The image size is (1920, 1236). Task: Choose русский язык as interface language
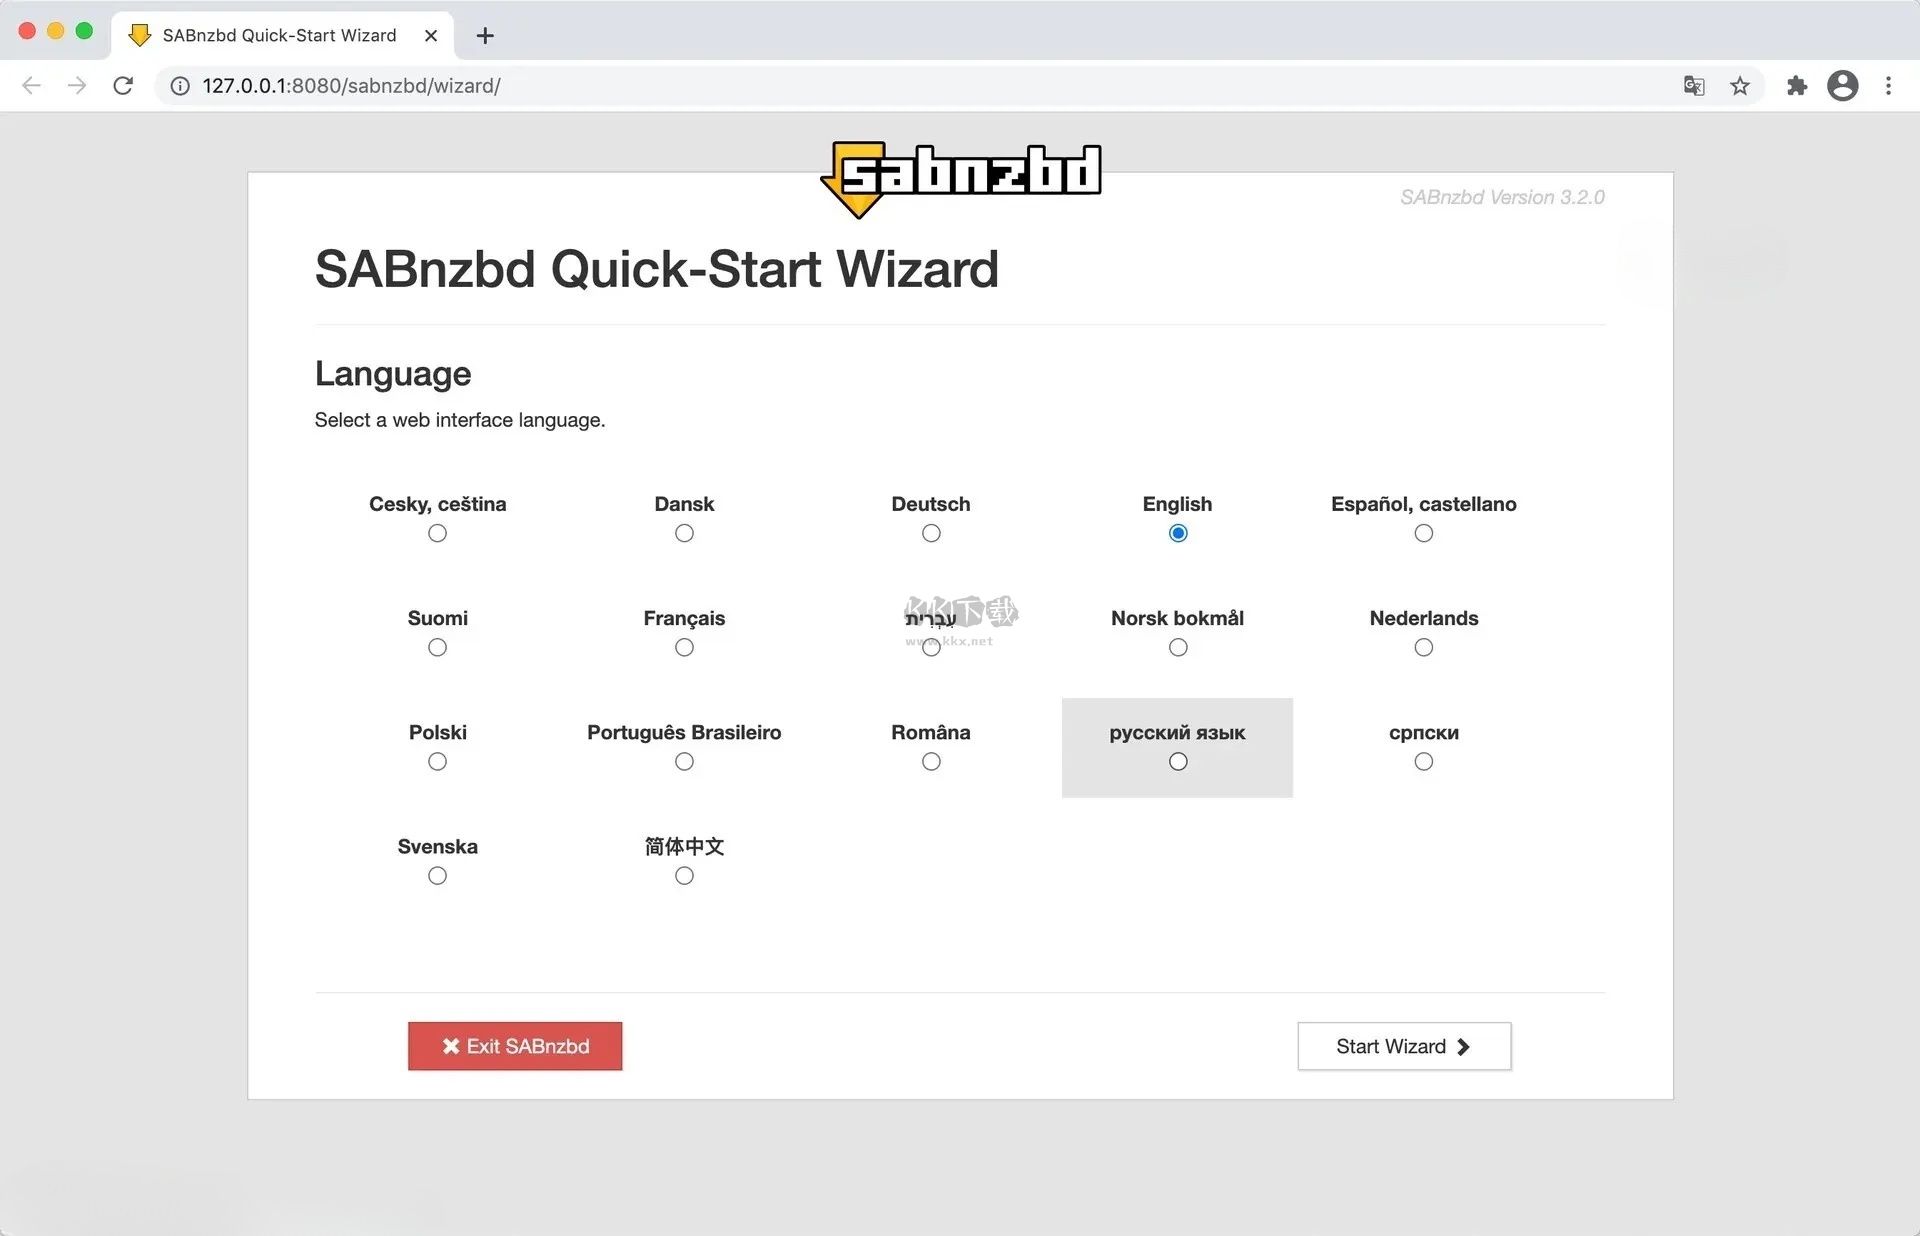[x=1177, y=761]
